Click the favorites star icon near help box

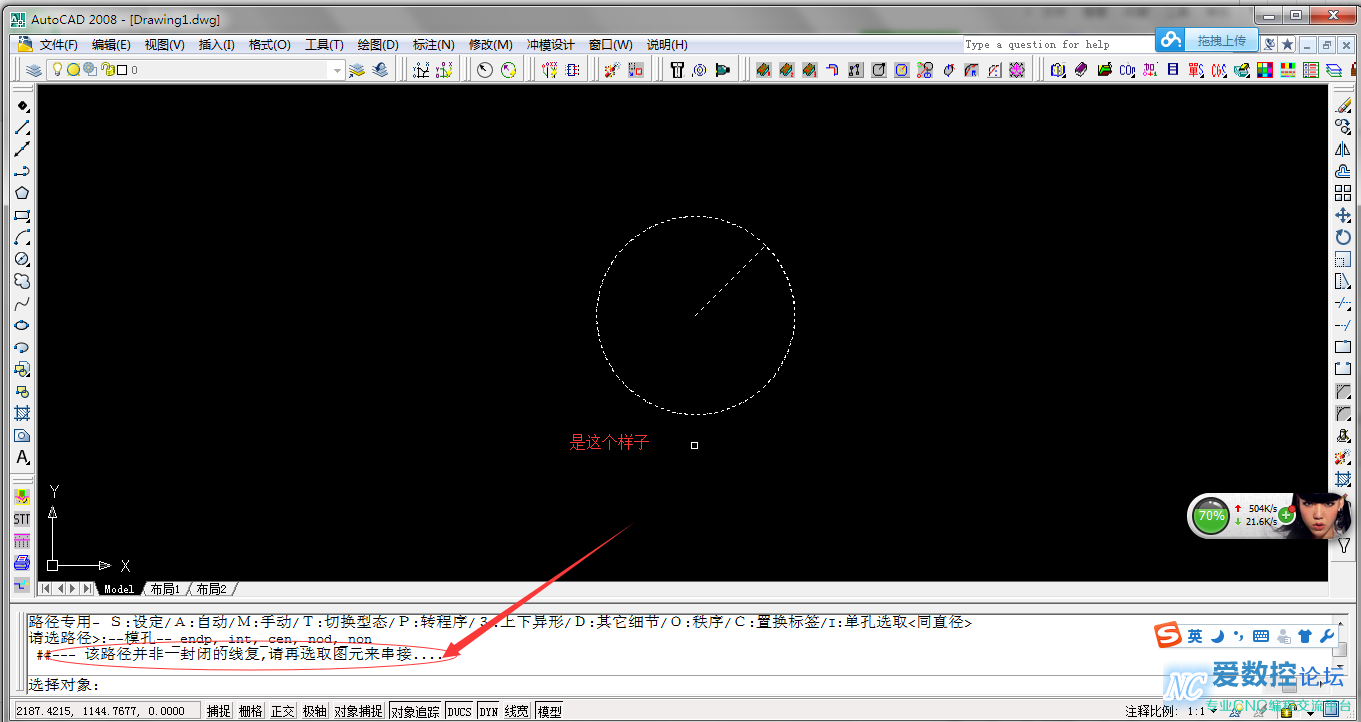tap(1288, 44)
